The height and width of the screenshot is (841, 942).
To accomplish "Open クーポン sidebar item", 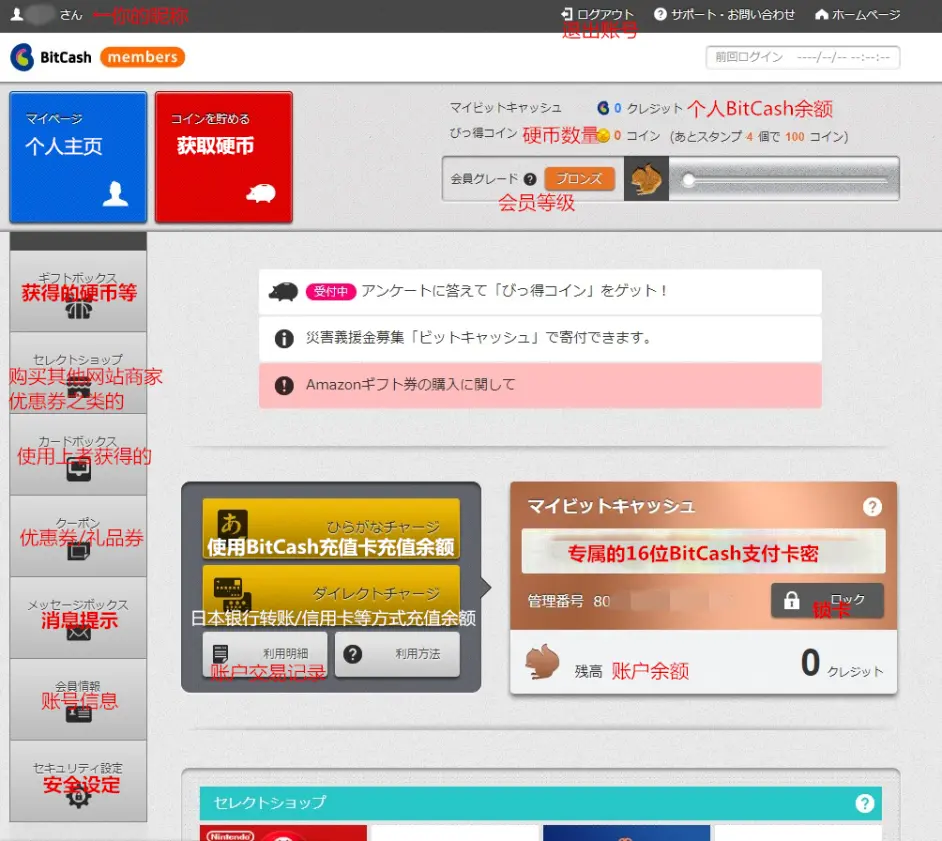I will (78, 536).
